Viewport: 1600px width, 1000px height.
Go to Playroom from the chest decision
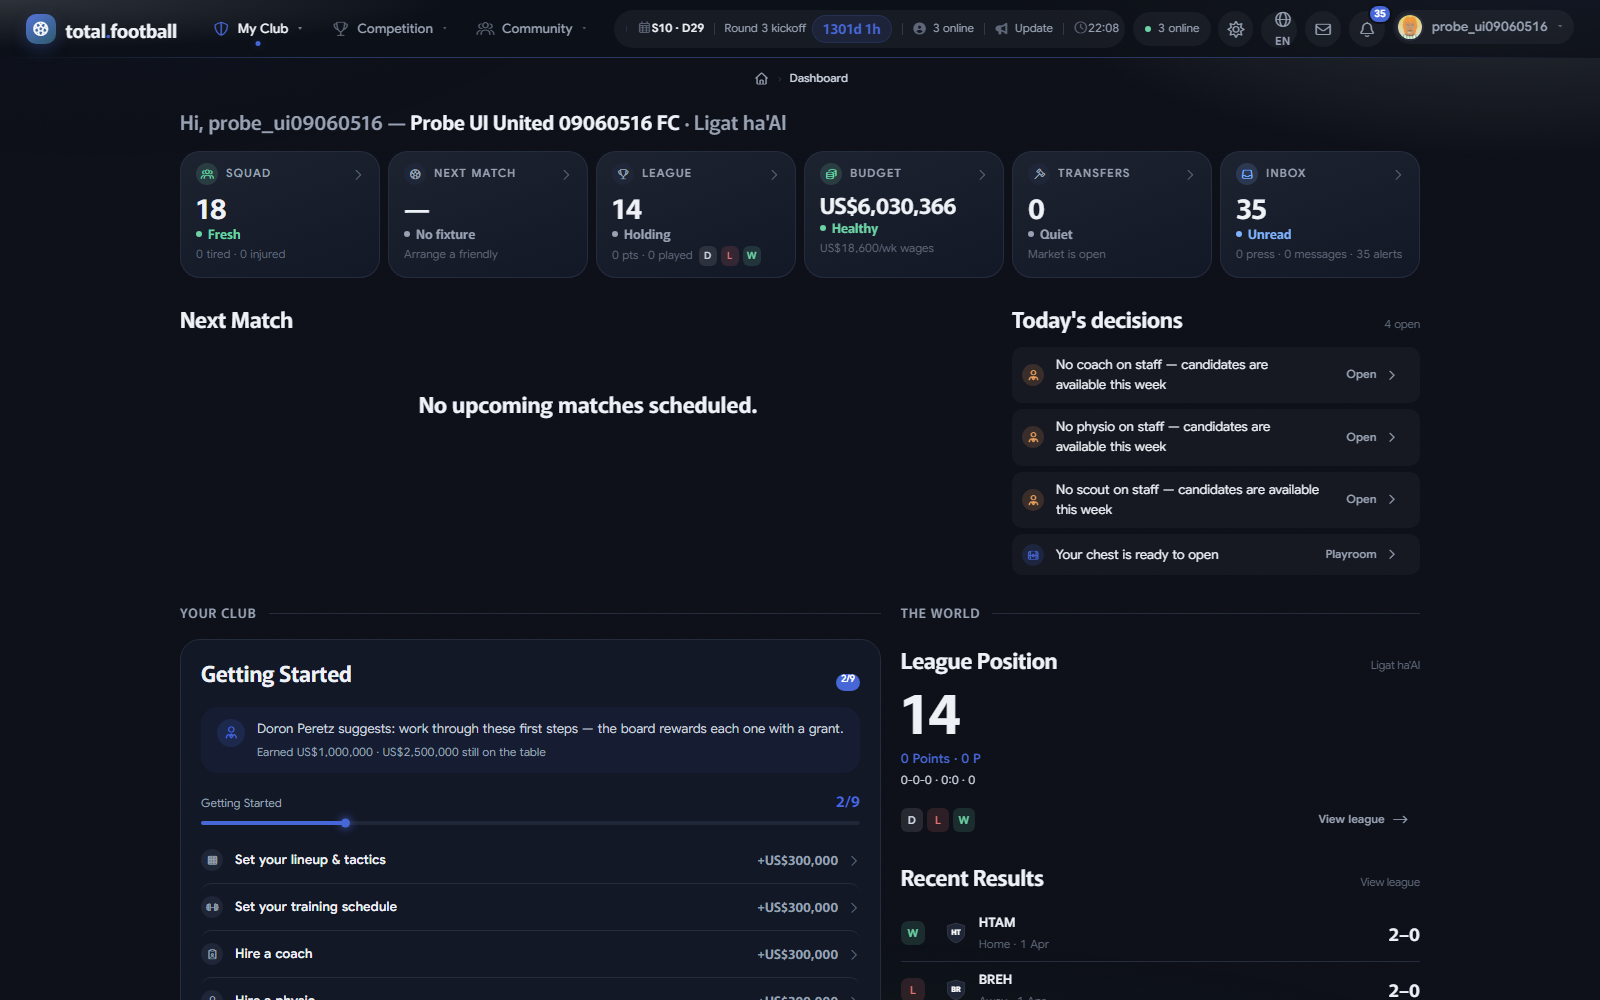tap(1360, 555)
